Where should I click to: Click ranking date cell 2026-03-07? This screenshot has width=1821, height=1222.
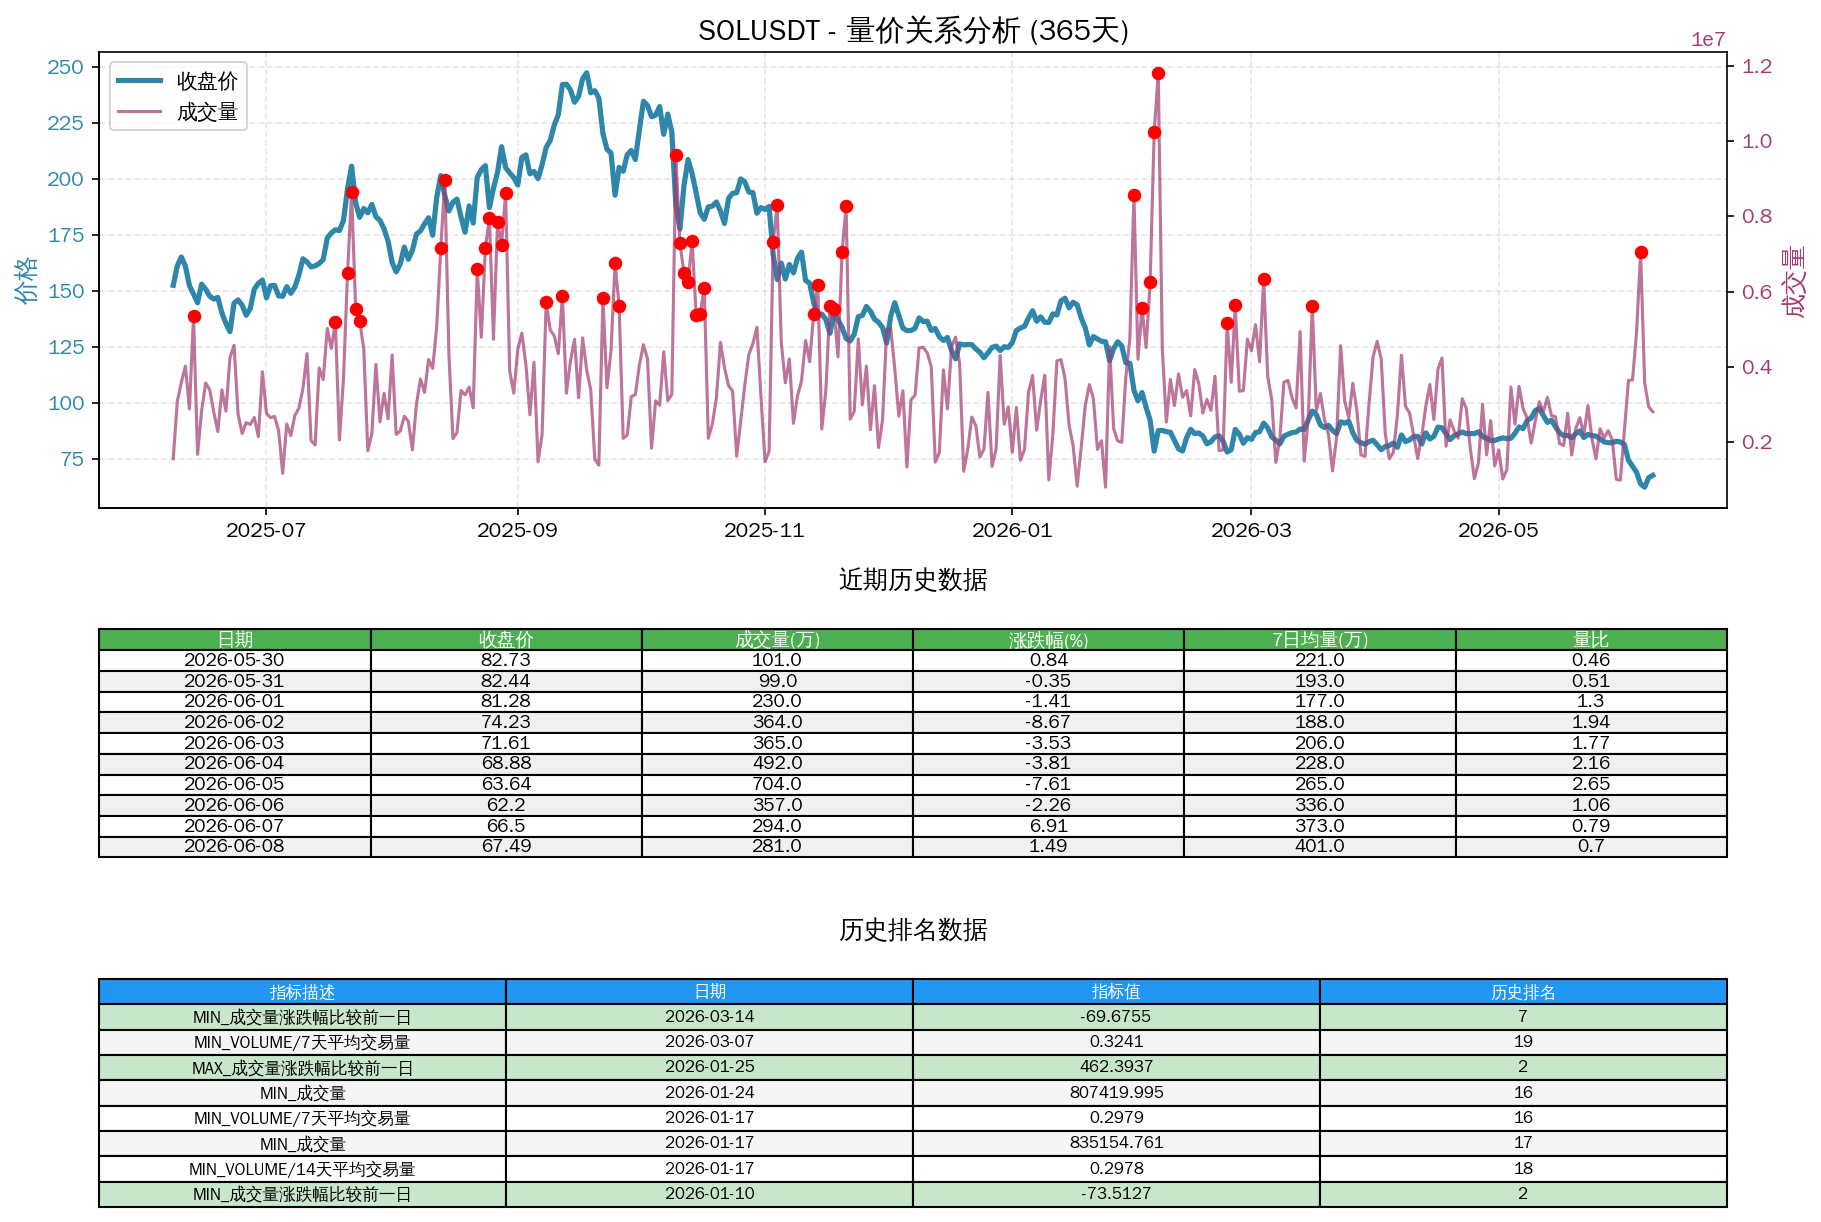[x=709, y=1042]
